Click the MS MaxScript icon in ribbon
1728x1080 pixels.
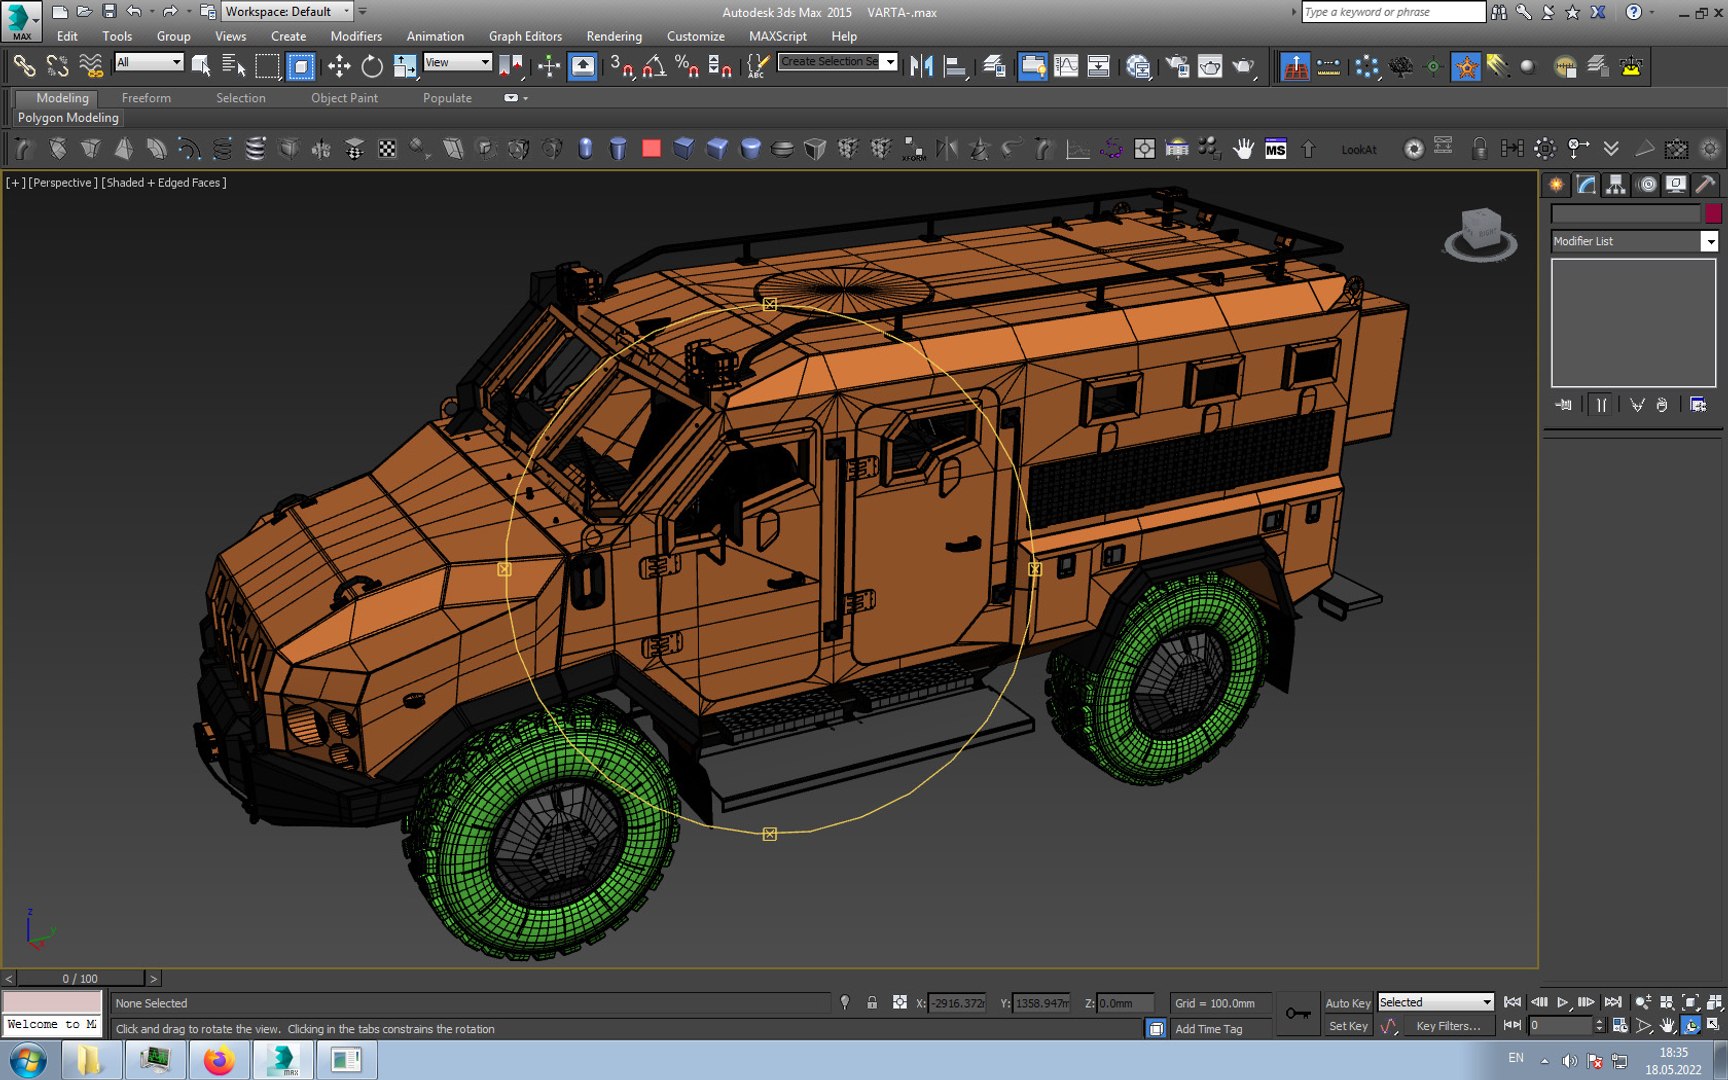tap(1275, 149)
